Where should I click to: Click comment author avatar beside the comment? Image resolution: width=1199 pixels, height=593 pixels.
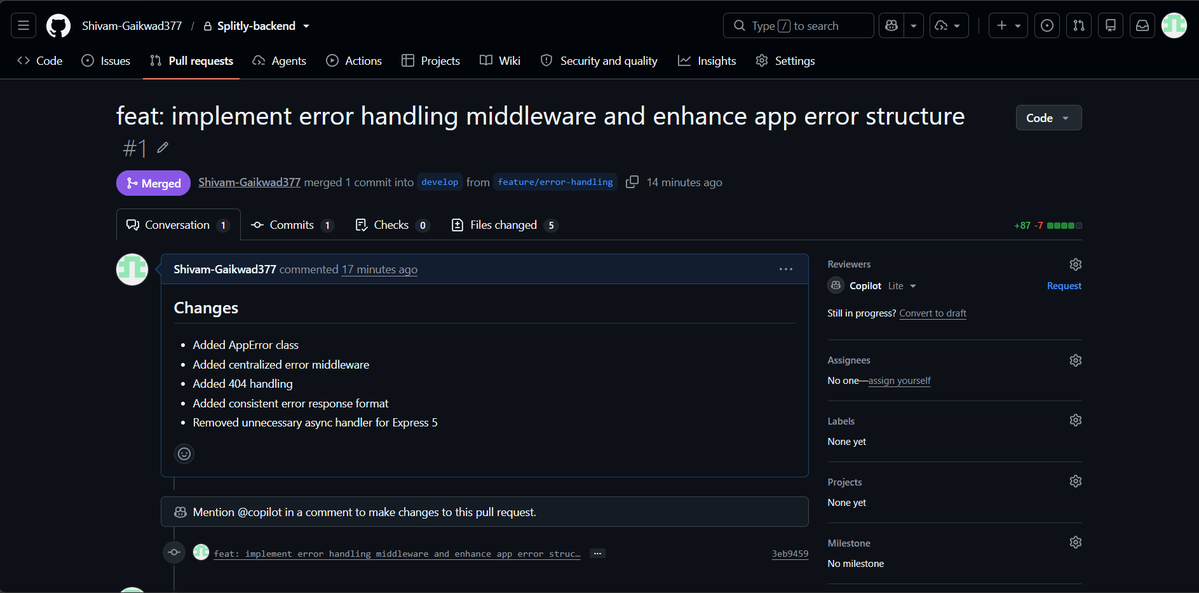pyautogui.click(x=132, y=269)
